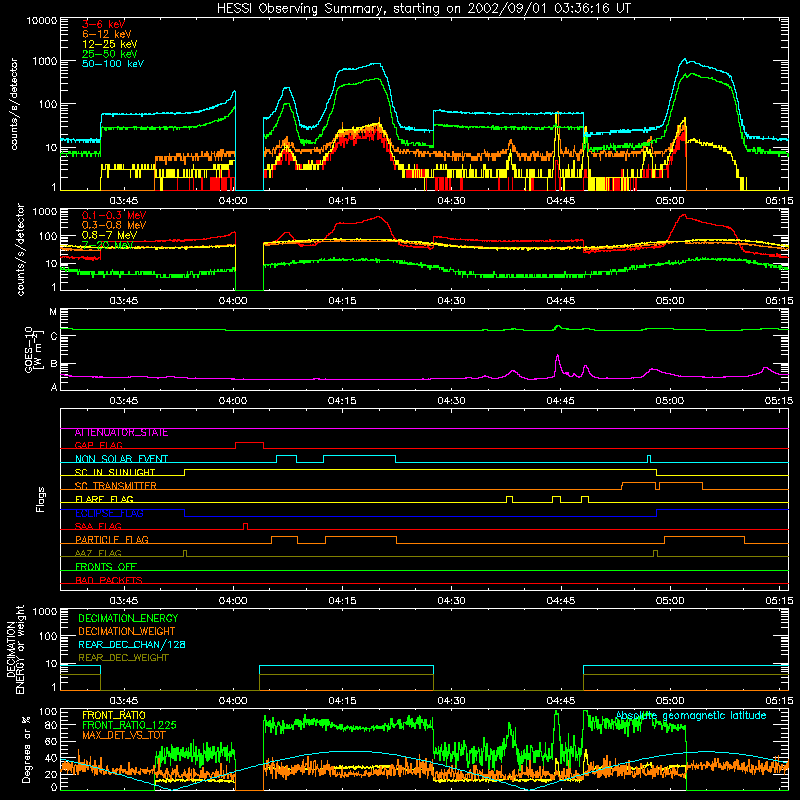Click the ECLIPSE_FLAG label

[109, 513]
